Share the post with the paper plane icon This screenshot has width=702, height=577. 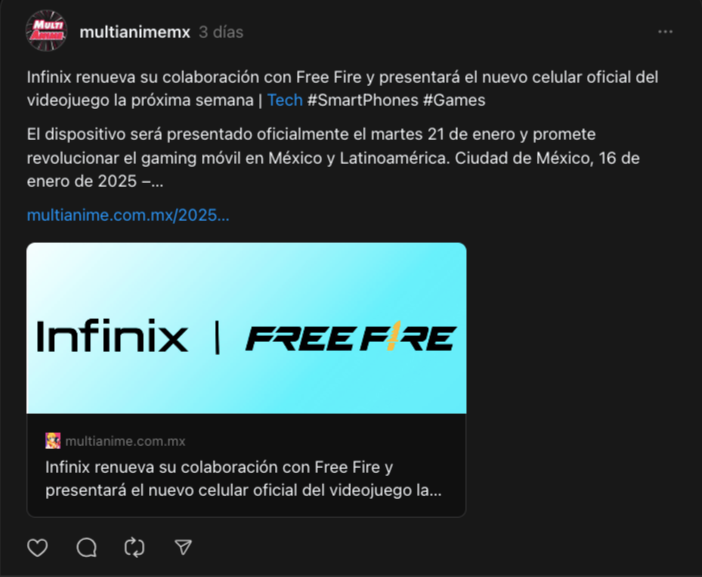point(183,547)
